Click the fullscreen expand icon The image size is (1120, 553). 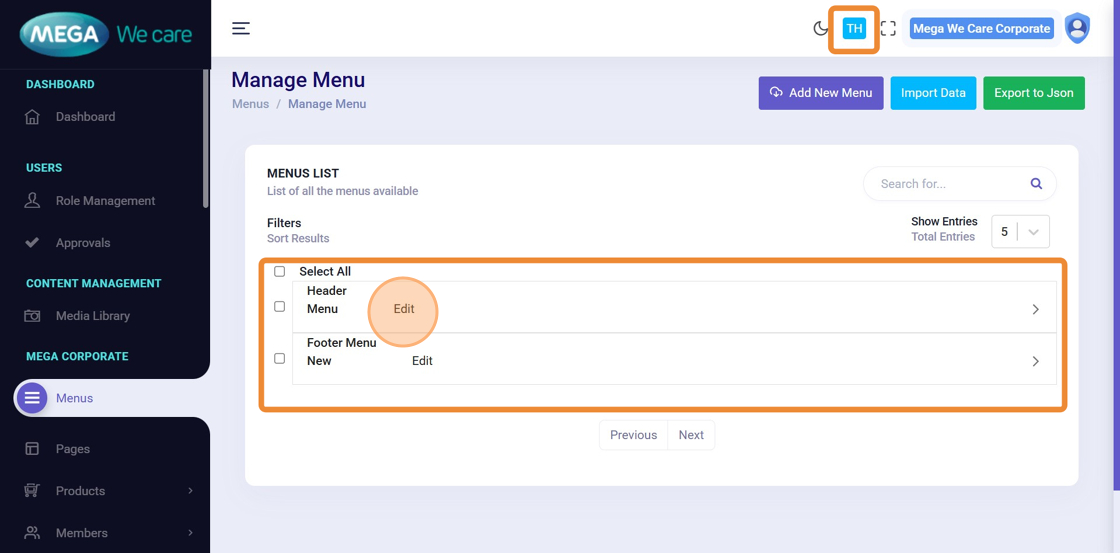pos(888,28)
